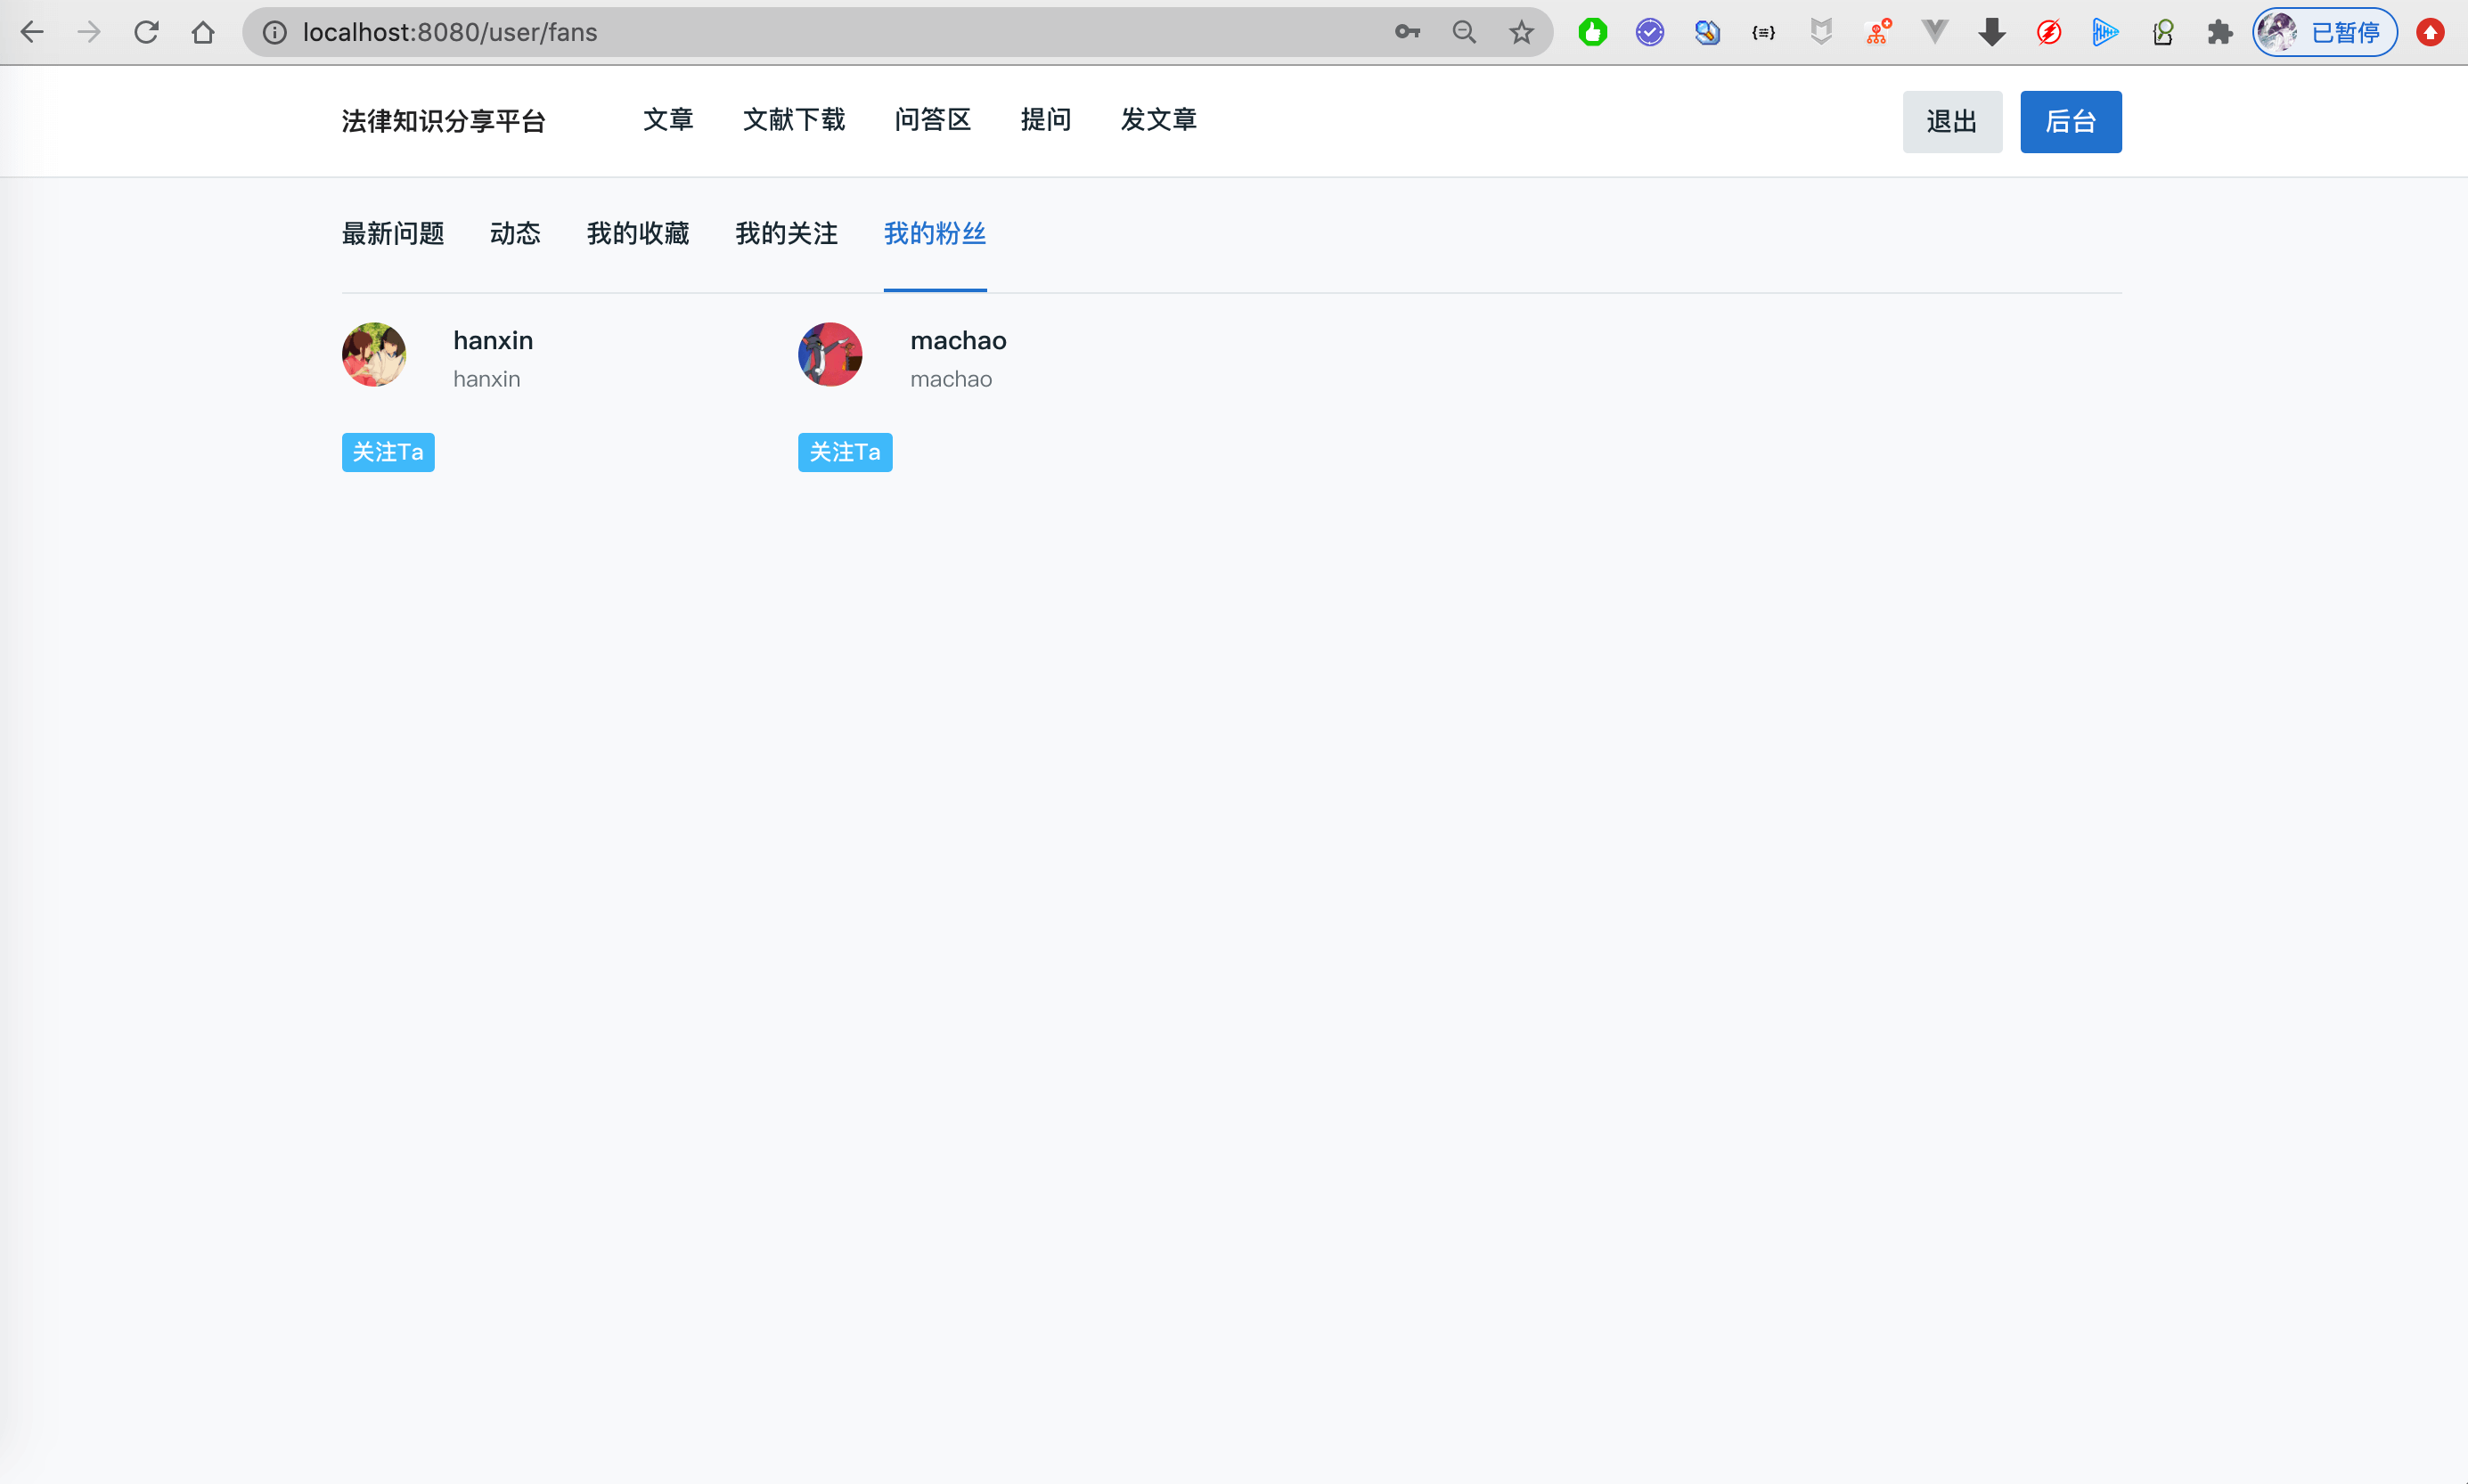The height and width of the screenshot is (1484, 2468).
Task: Click the Vue devtools extension icon
Action: [1935, 32]
